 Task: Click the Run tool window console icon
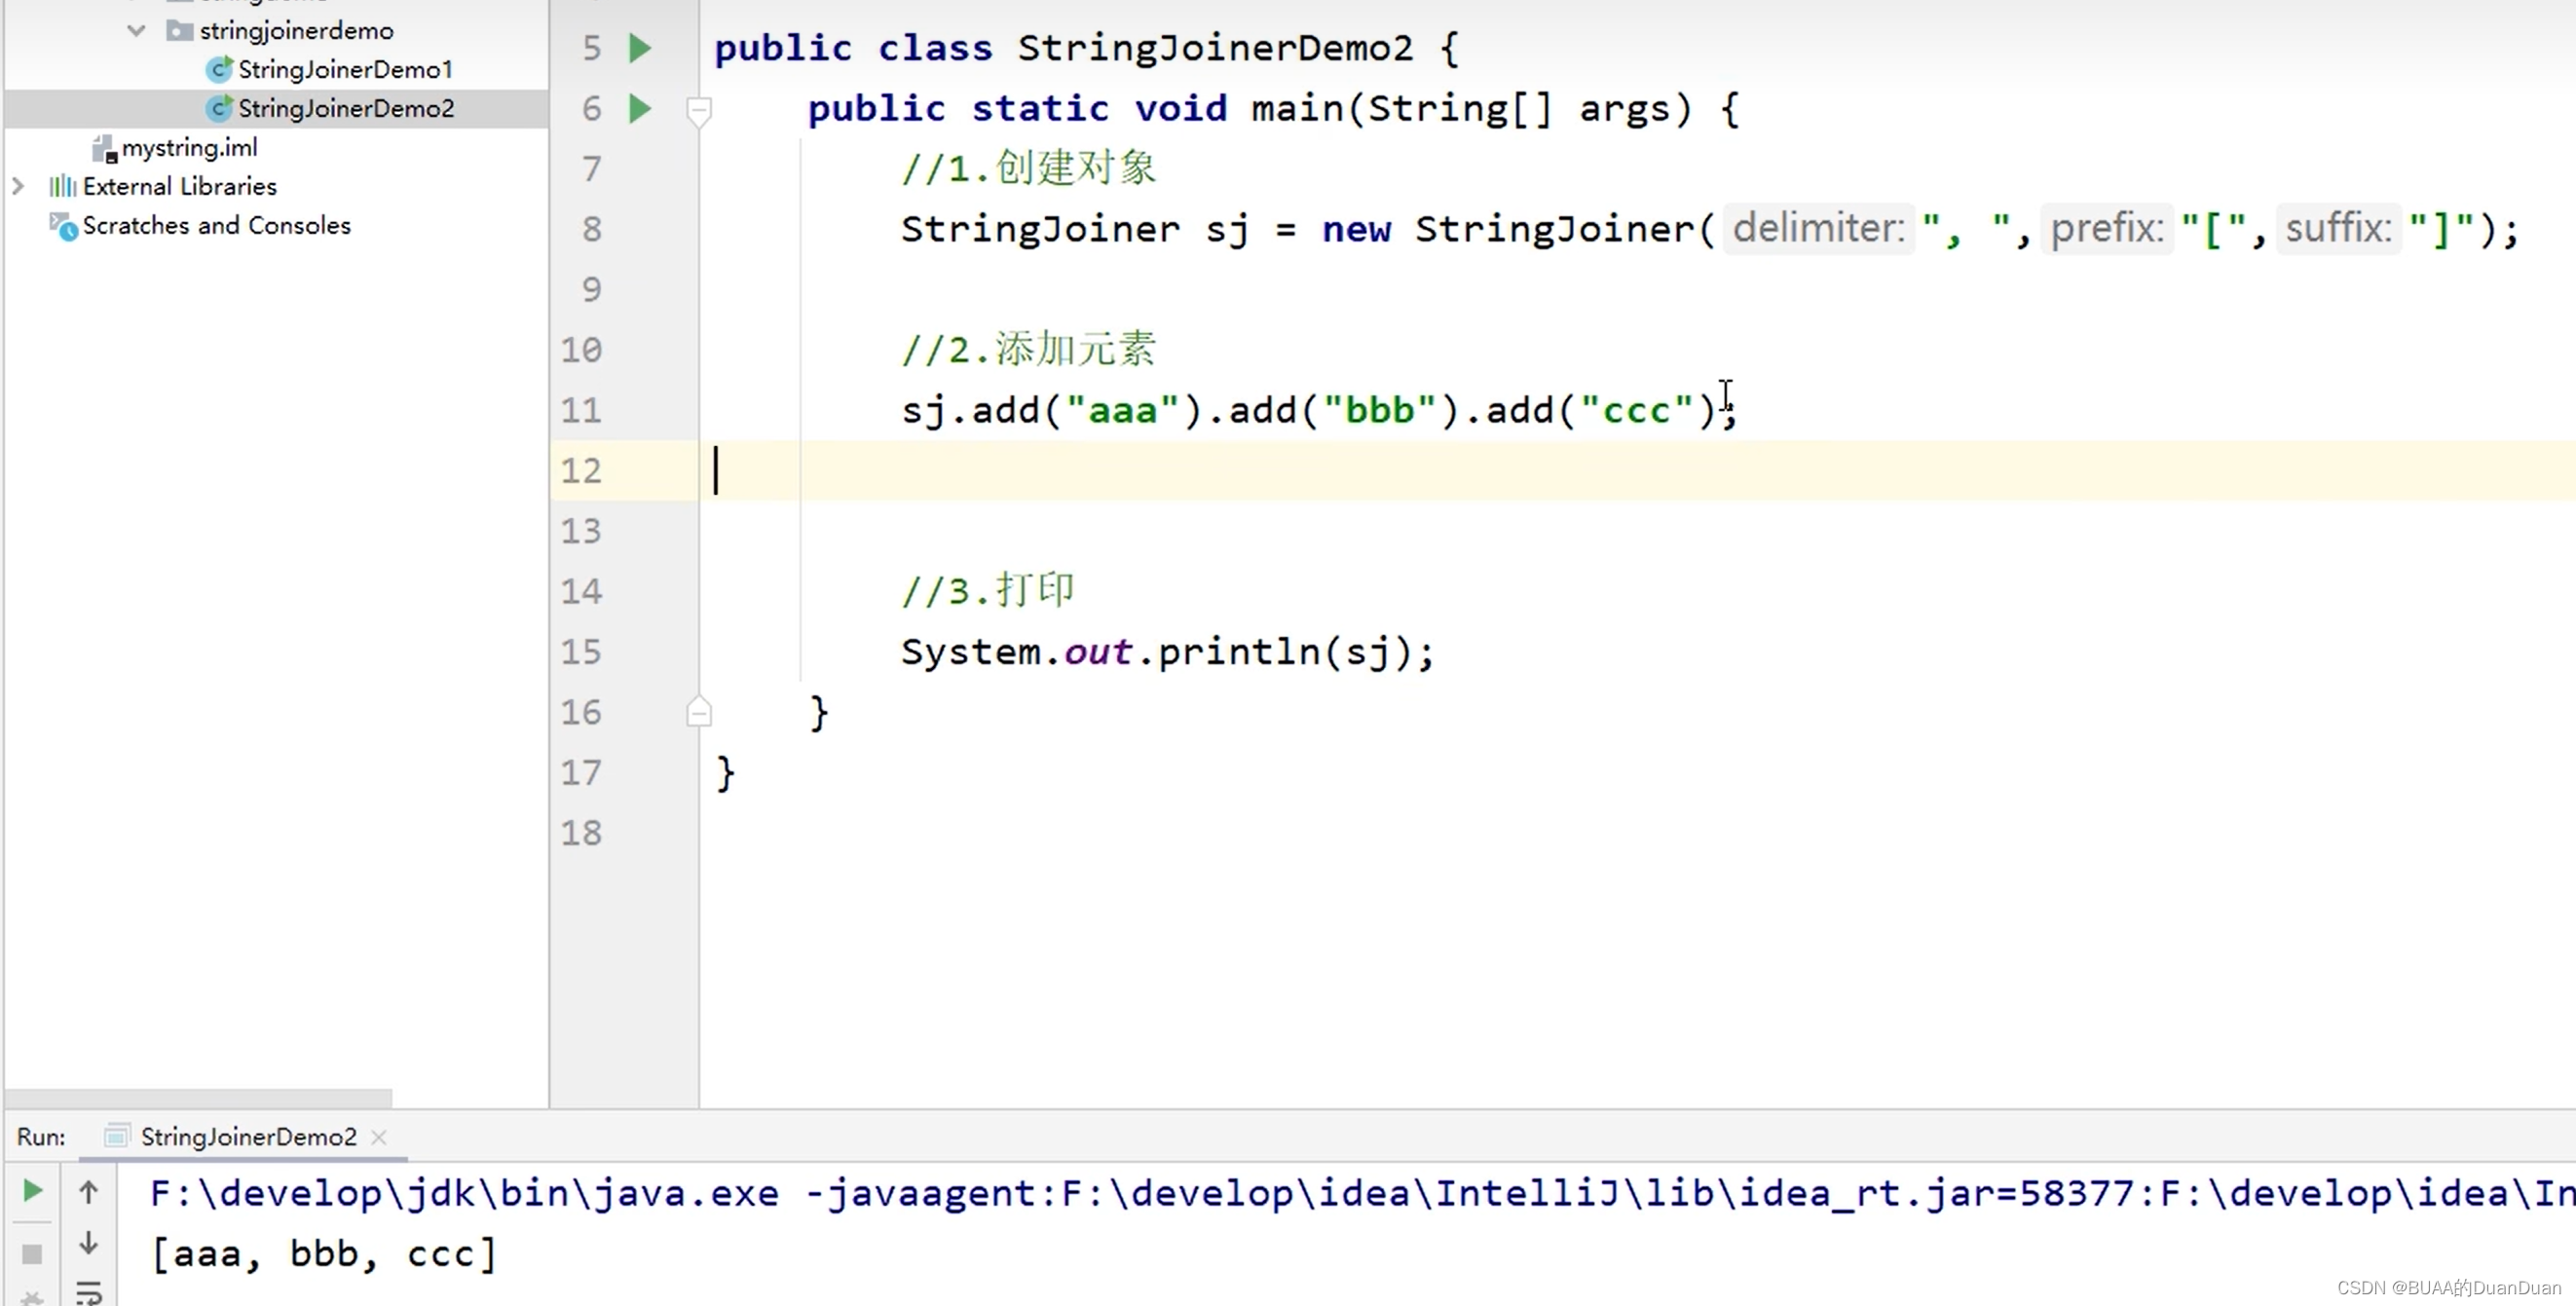(x=116, y=1135)
